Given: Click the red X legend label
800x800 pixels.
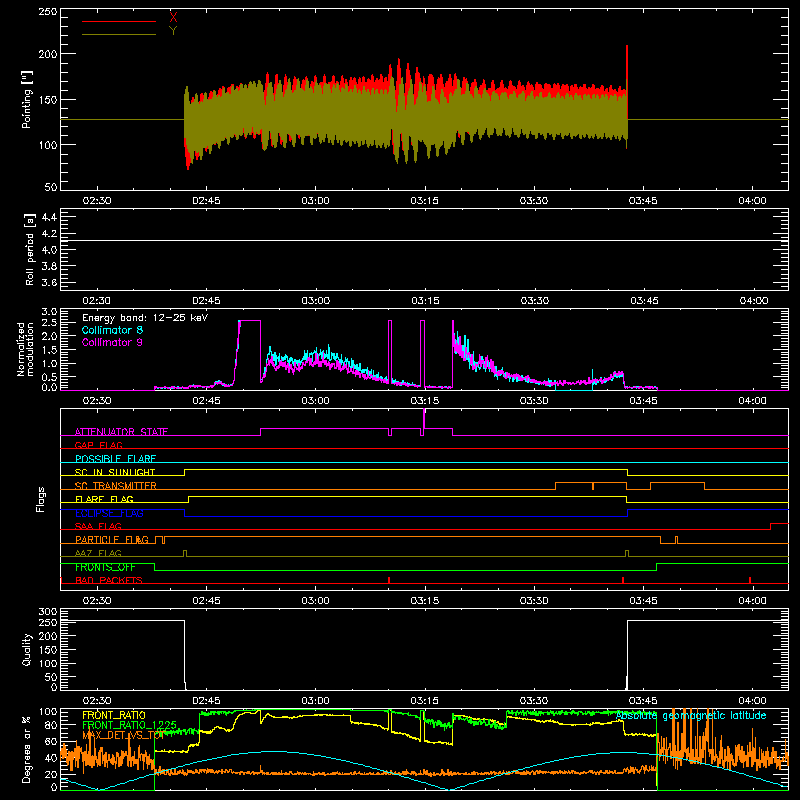Looking at the screenshot, I should pos(173,17).
